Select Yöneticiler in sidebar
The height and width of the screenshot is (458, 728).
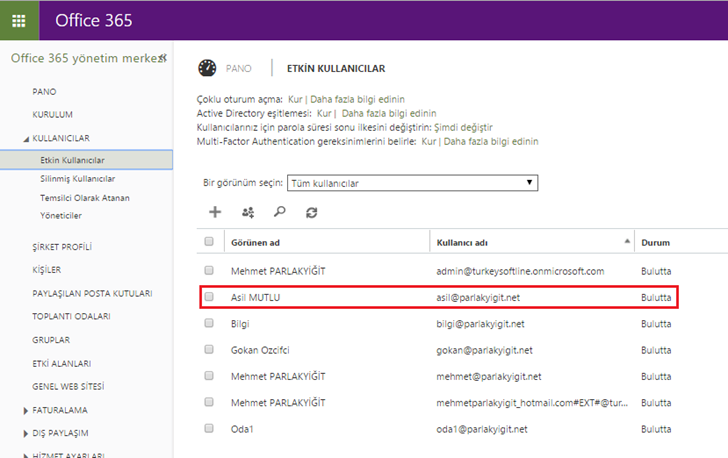[61, 216]
